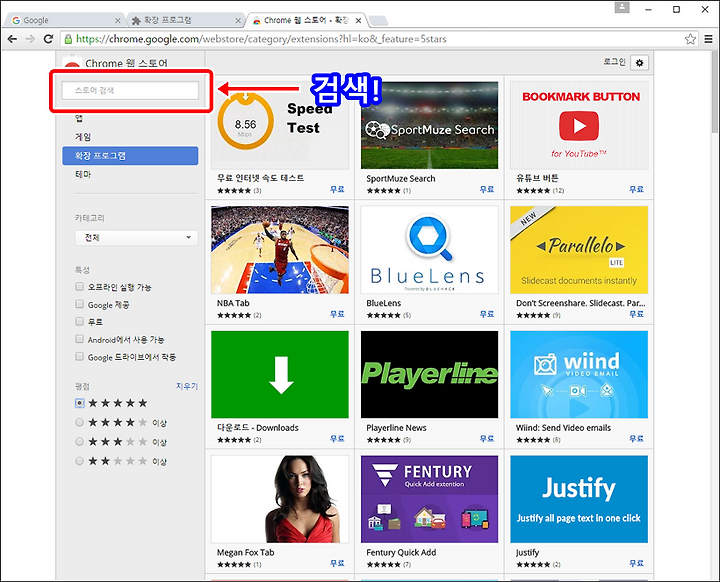Screen dimensions: 720x582
Task: Click the 다운로드 - Downloads title
Action: 258,428
